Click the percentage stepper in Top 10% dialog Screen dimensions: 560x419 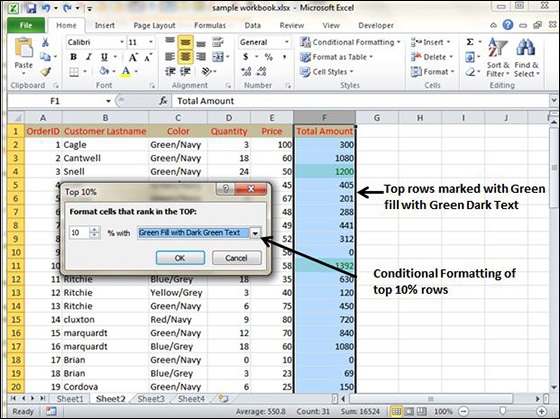coord(94,233)
